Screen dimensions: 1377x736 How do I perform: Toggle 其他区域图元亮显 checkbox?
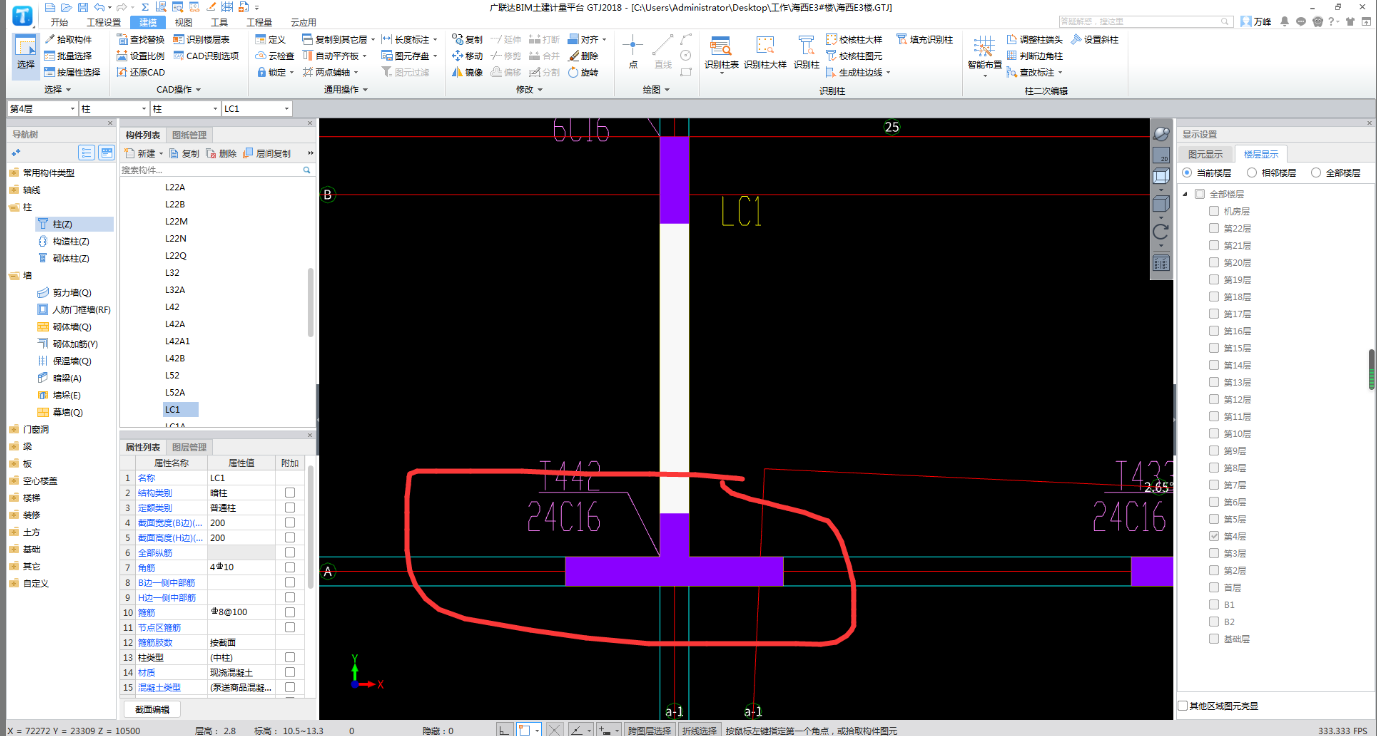(1184, 706)
